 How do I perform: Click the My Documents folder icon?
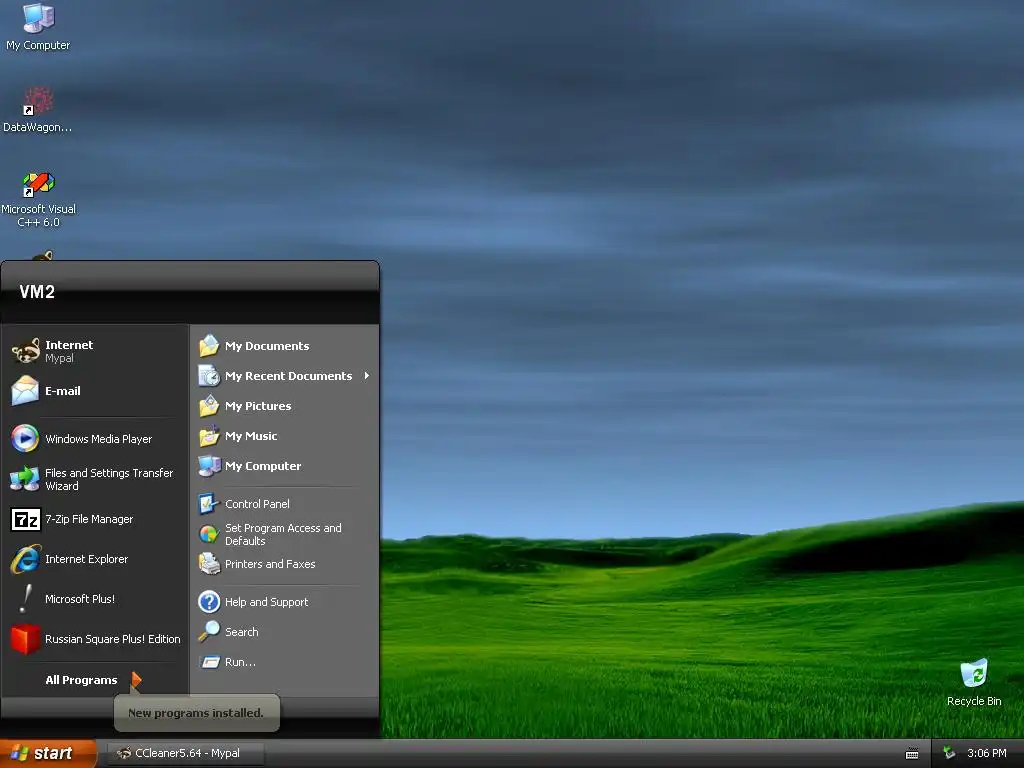click(x=209, y=345)
